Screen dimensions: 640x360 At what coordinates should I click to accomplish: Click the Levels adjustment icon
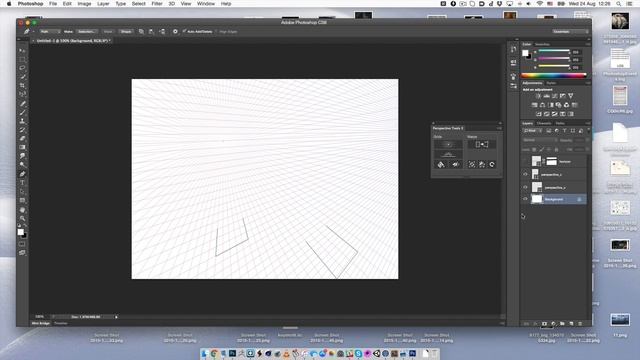tap(546, 96)
